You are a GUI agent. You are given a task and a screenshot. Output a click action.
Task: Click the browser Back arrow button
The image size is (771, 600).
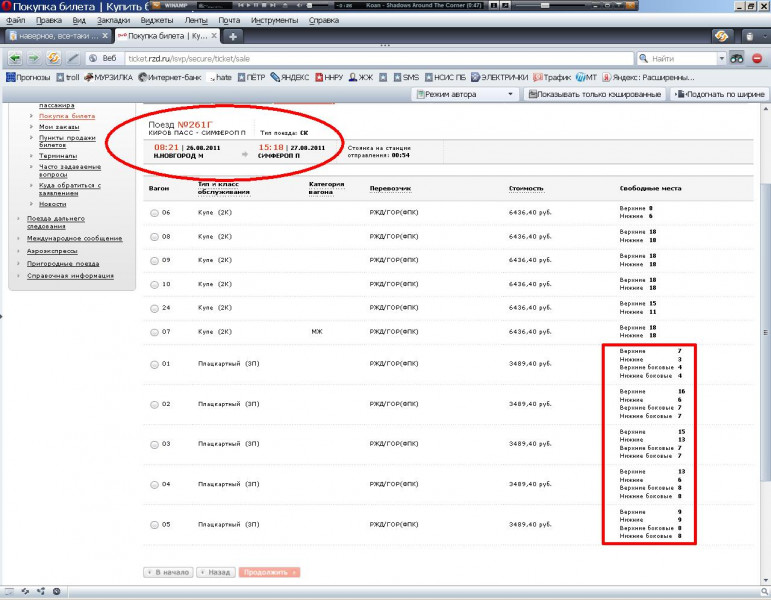15,58
